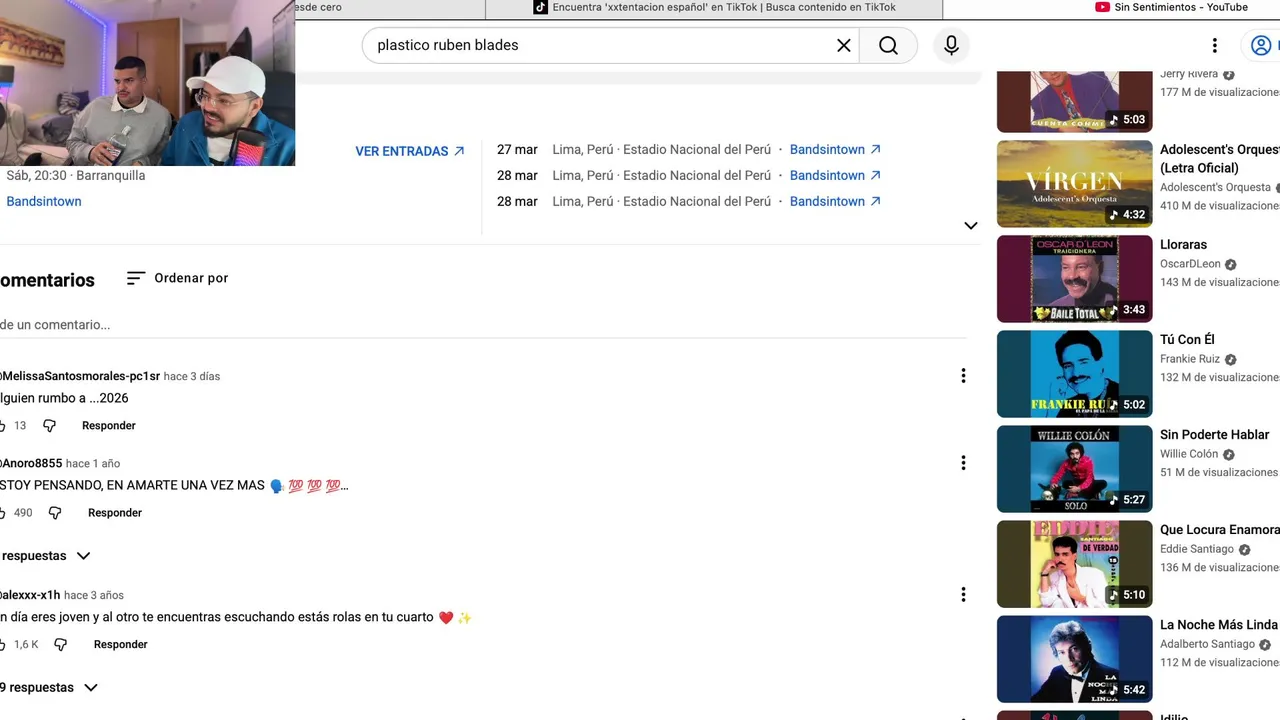
Task: Open the Oscar D'León 'Lloraras' thumbnail
Action: pyautogui.click(x=1074, y=278)
